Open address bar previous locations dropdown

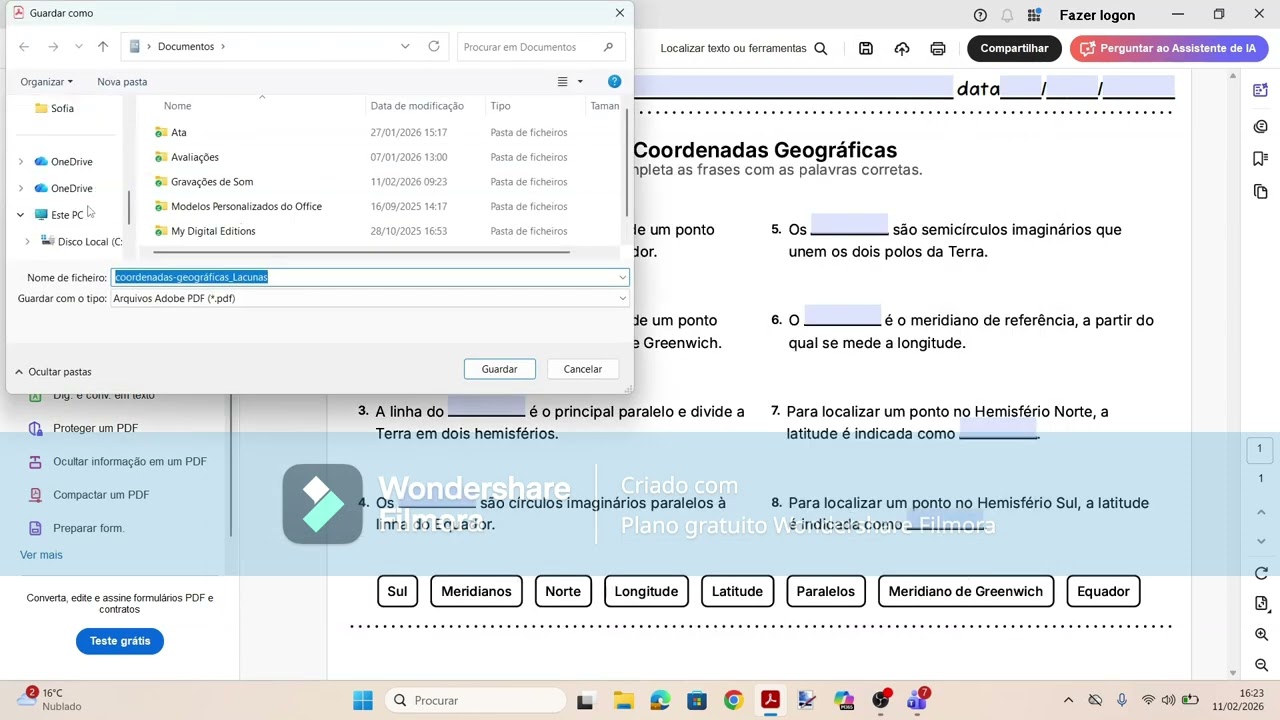pos(405,47)
